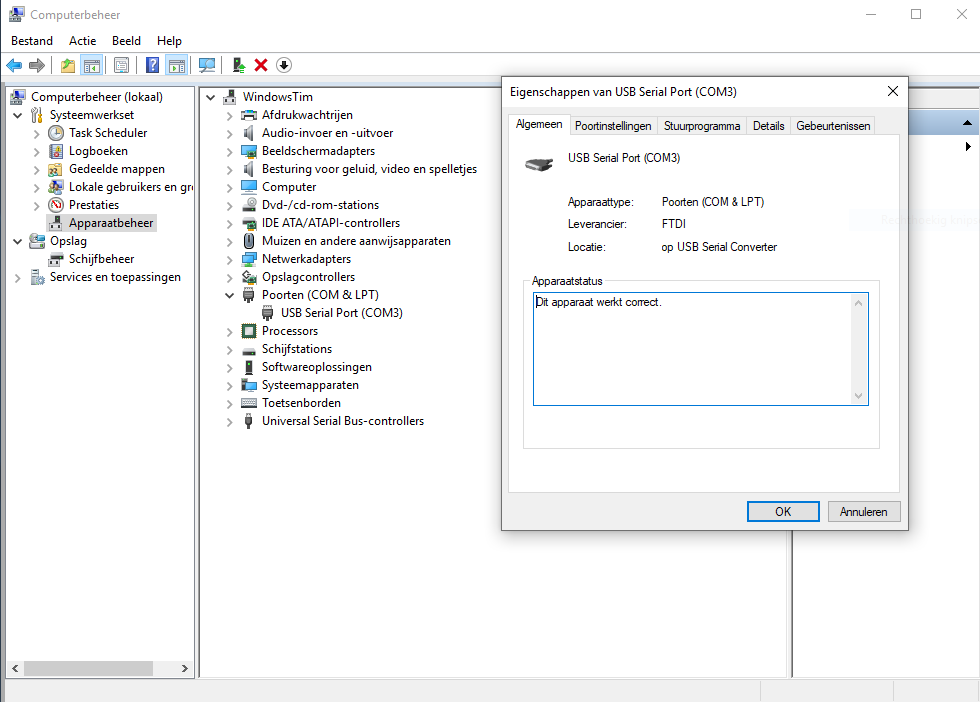Expand the Schijfstations category
The image size is (980, 702).
(229, 350)
